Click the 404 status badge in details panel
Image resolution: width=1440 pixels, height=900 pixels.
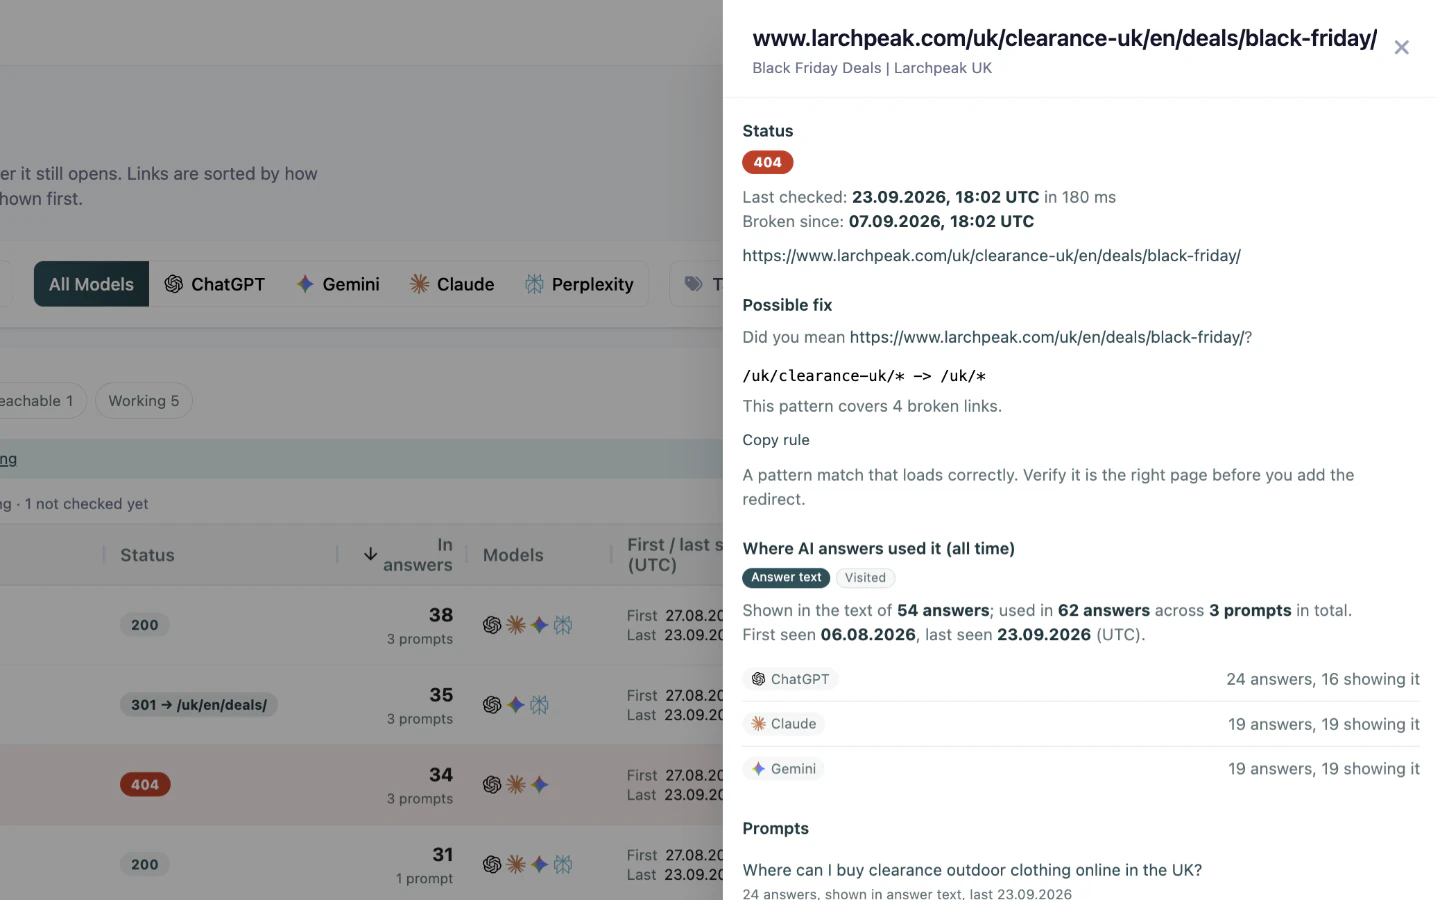[767, 162]
